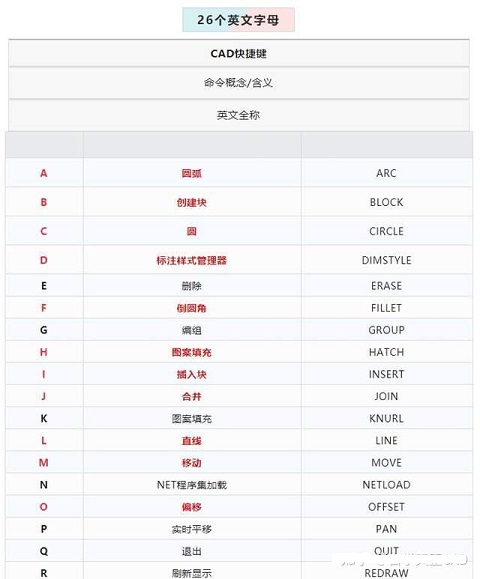Viewport: 480px width, 579px height.
Task: Click the 英文全称 header row
Action: tap(239, 115)
